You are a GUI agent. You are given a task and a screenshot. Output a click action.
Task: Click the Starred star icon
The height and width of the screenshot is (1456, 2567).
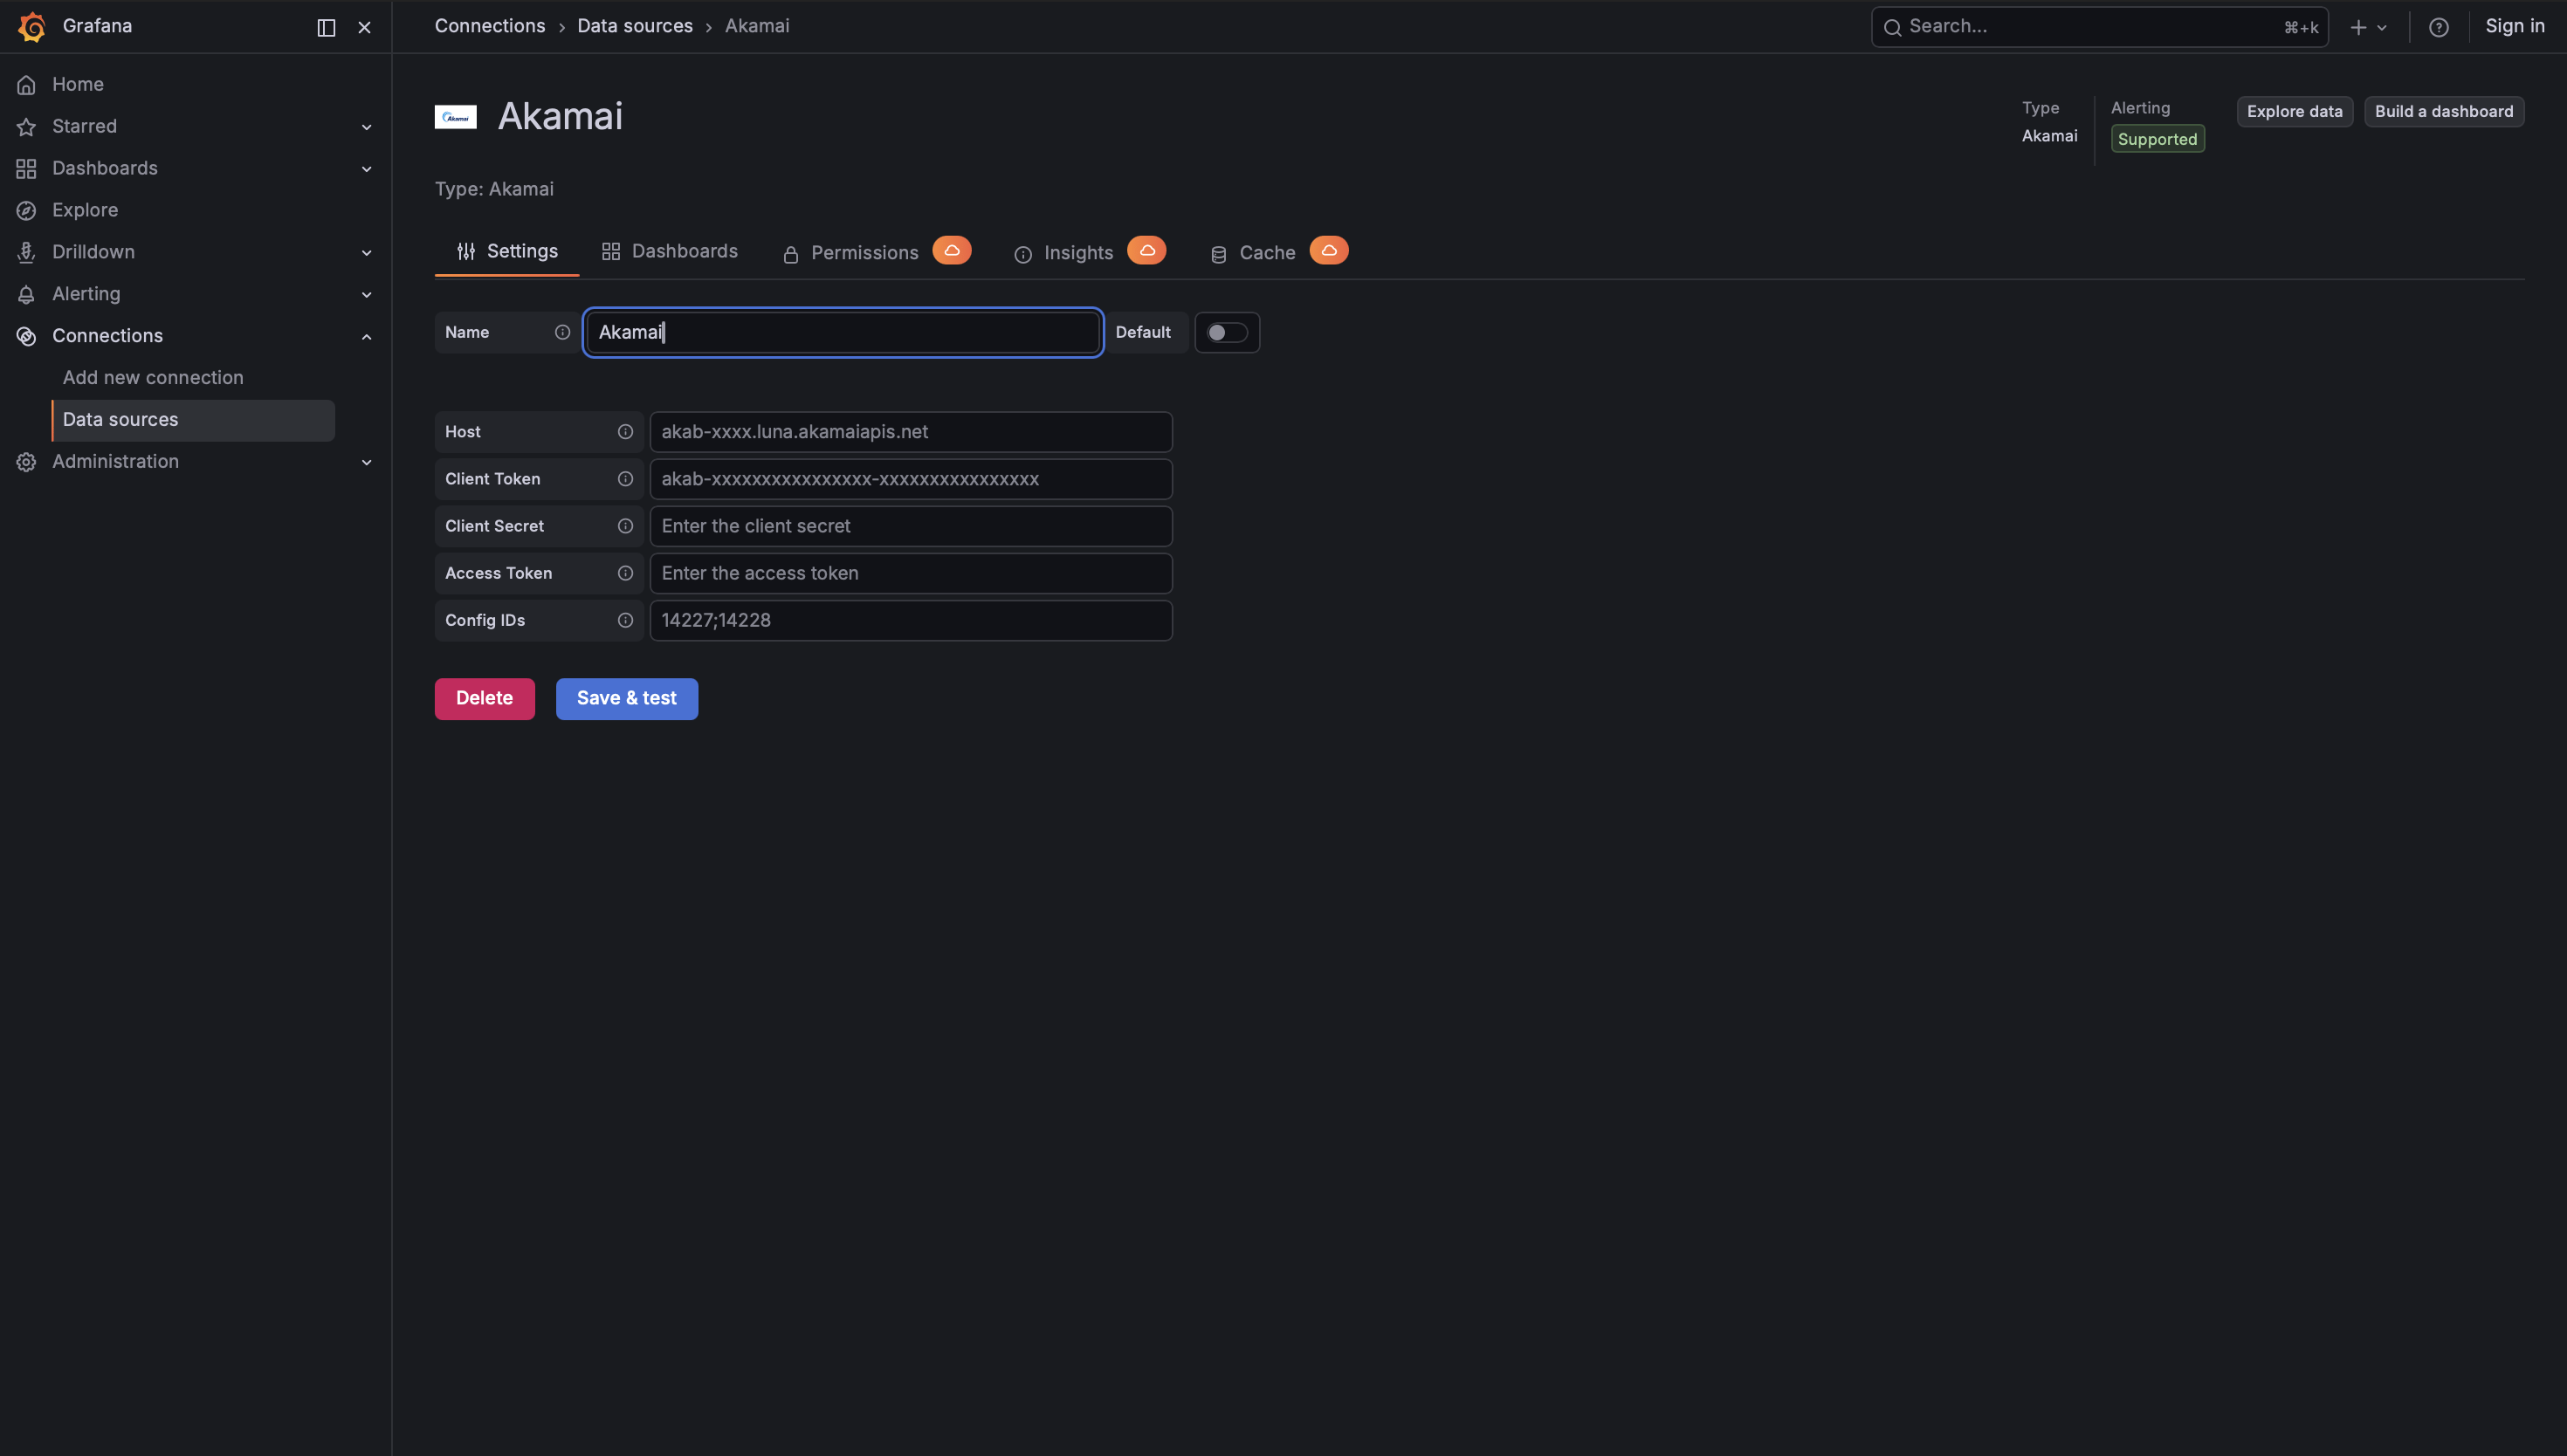click(x=27, y=127)
